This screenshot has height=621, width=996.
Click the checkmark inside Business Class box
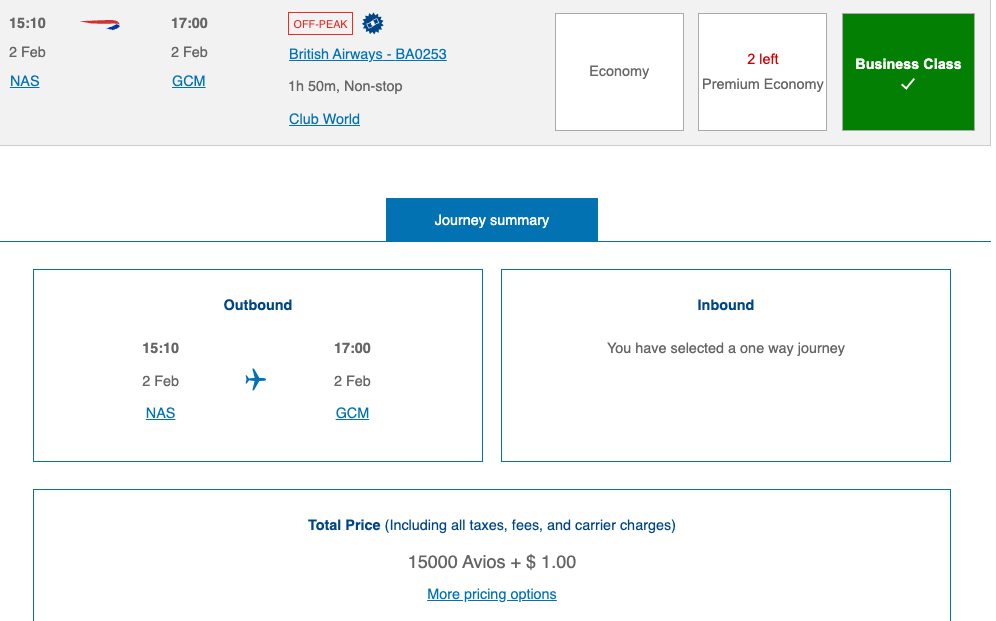click(x=907, y=85)
